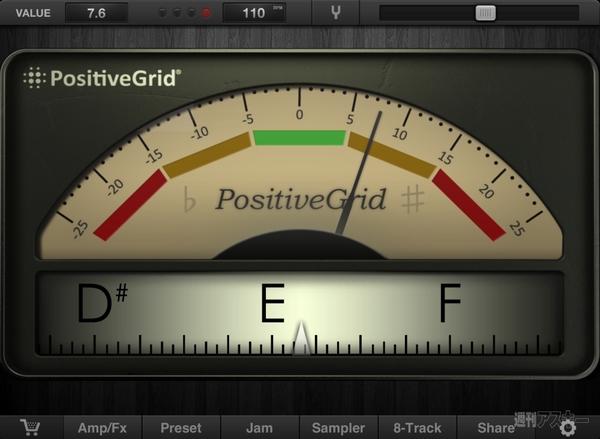Click the green in-tune zone on the meter

point(300,138)
